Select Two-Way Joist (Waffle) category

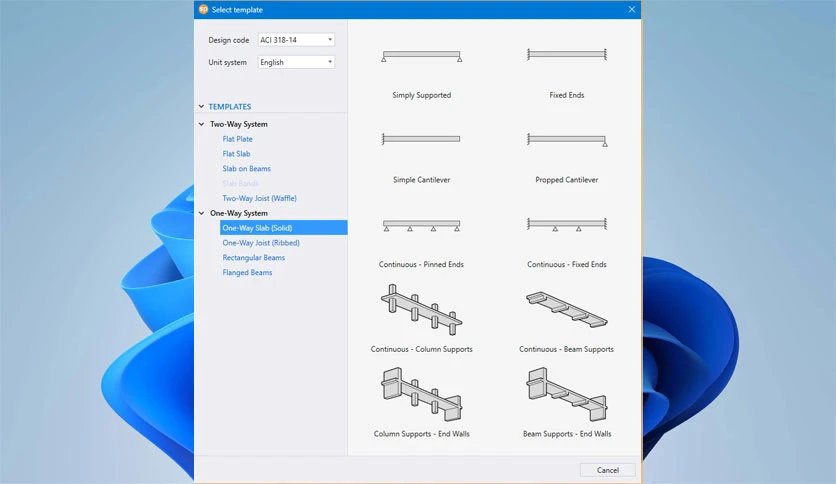[x=259, y=198]
